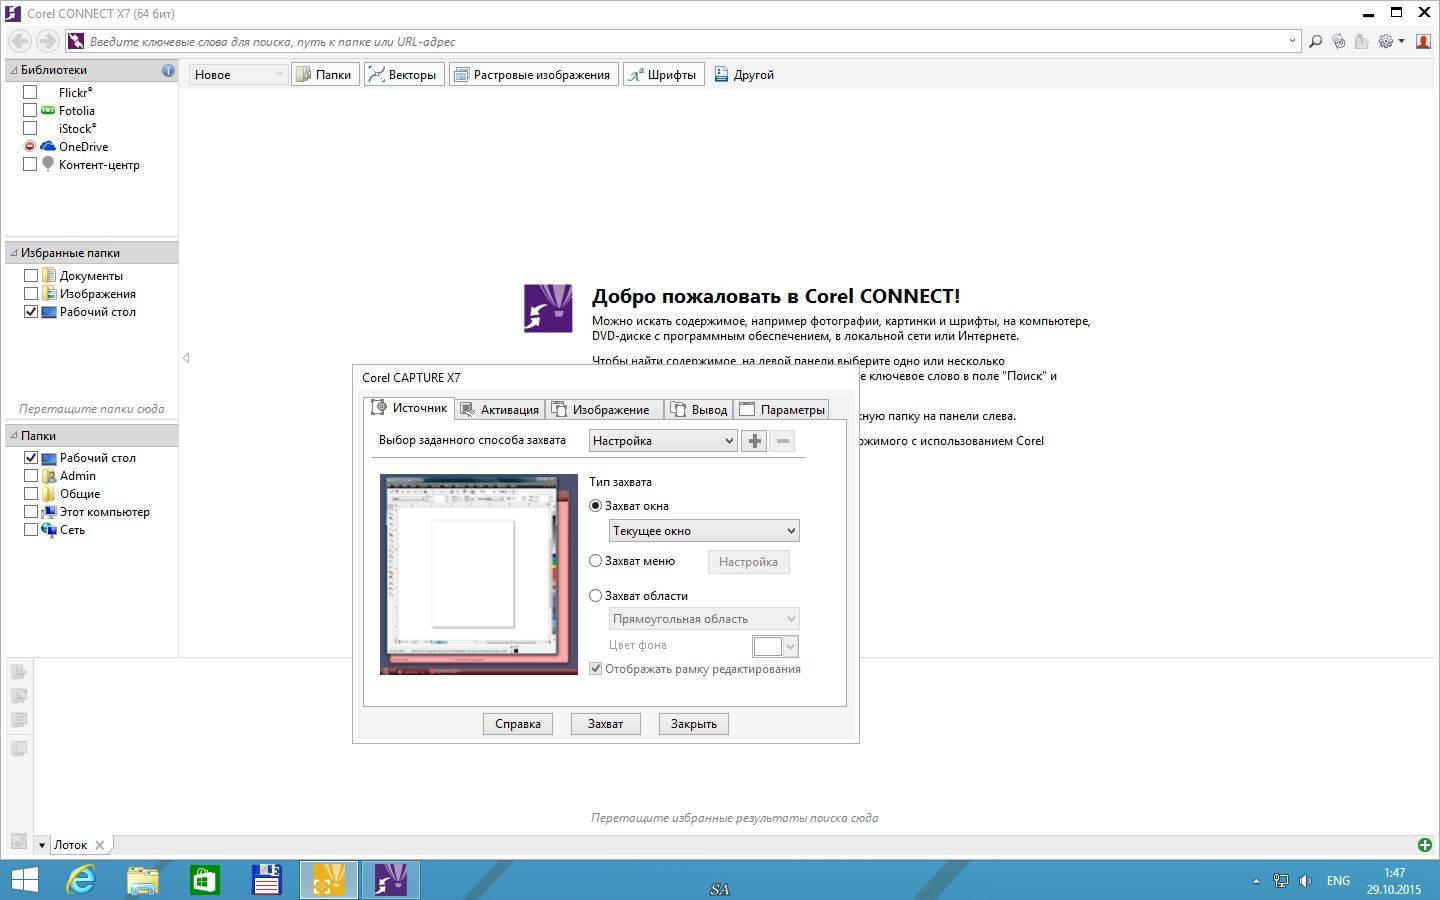The height and width of the screenshot is (900, 1440).
Task: Open the search tool in Corel CONNECT toolbar
Action: (x=1314, y=41)
